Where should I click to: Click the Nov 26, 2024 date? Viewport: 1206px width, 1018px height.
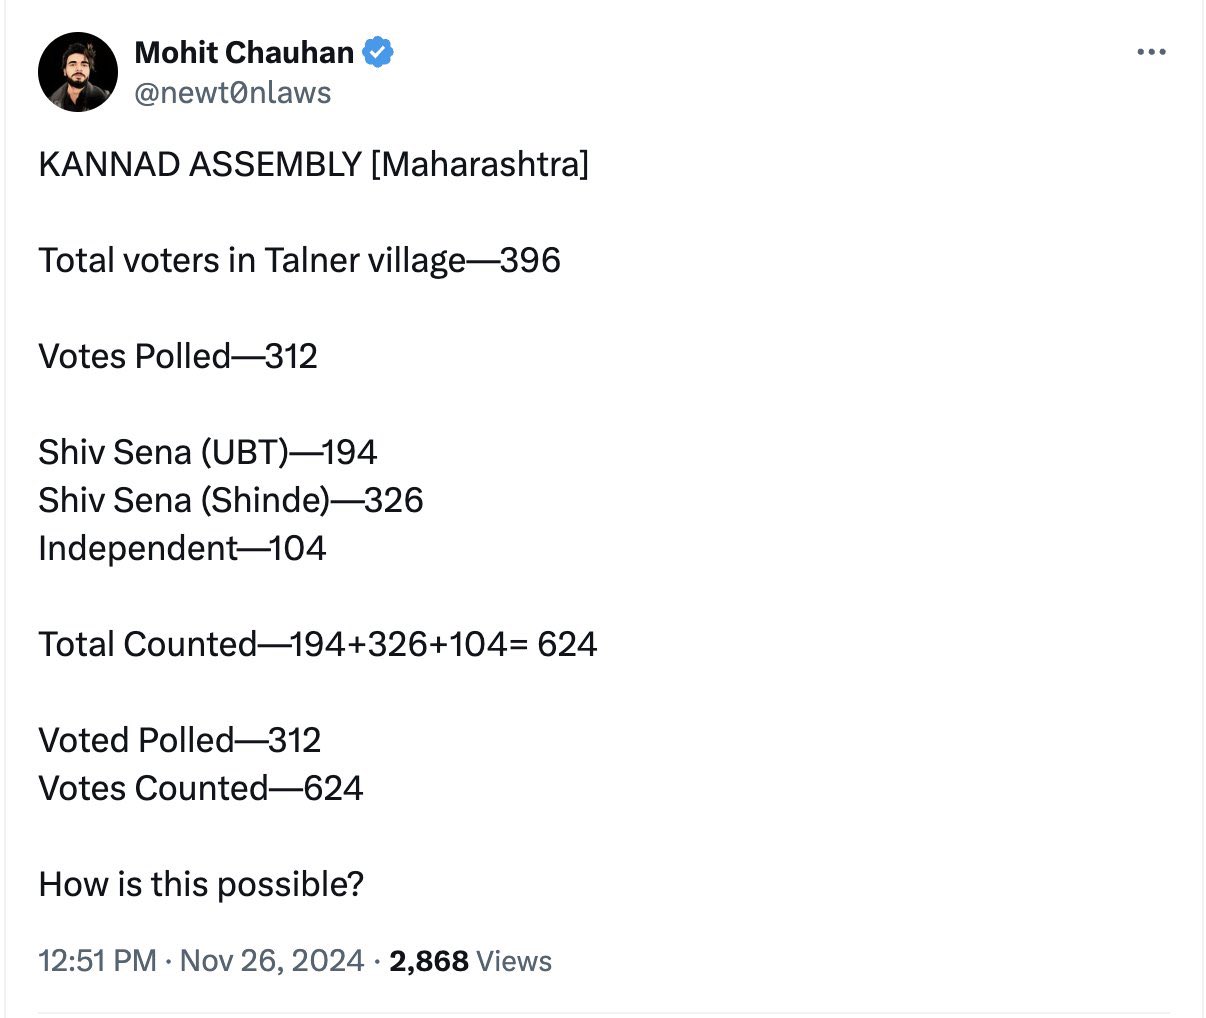point(272,961)
